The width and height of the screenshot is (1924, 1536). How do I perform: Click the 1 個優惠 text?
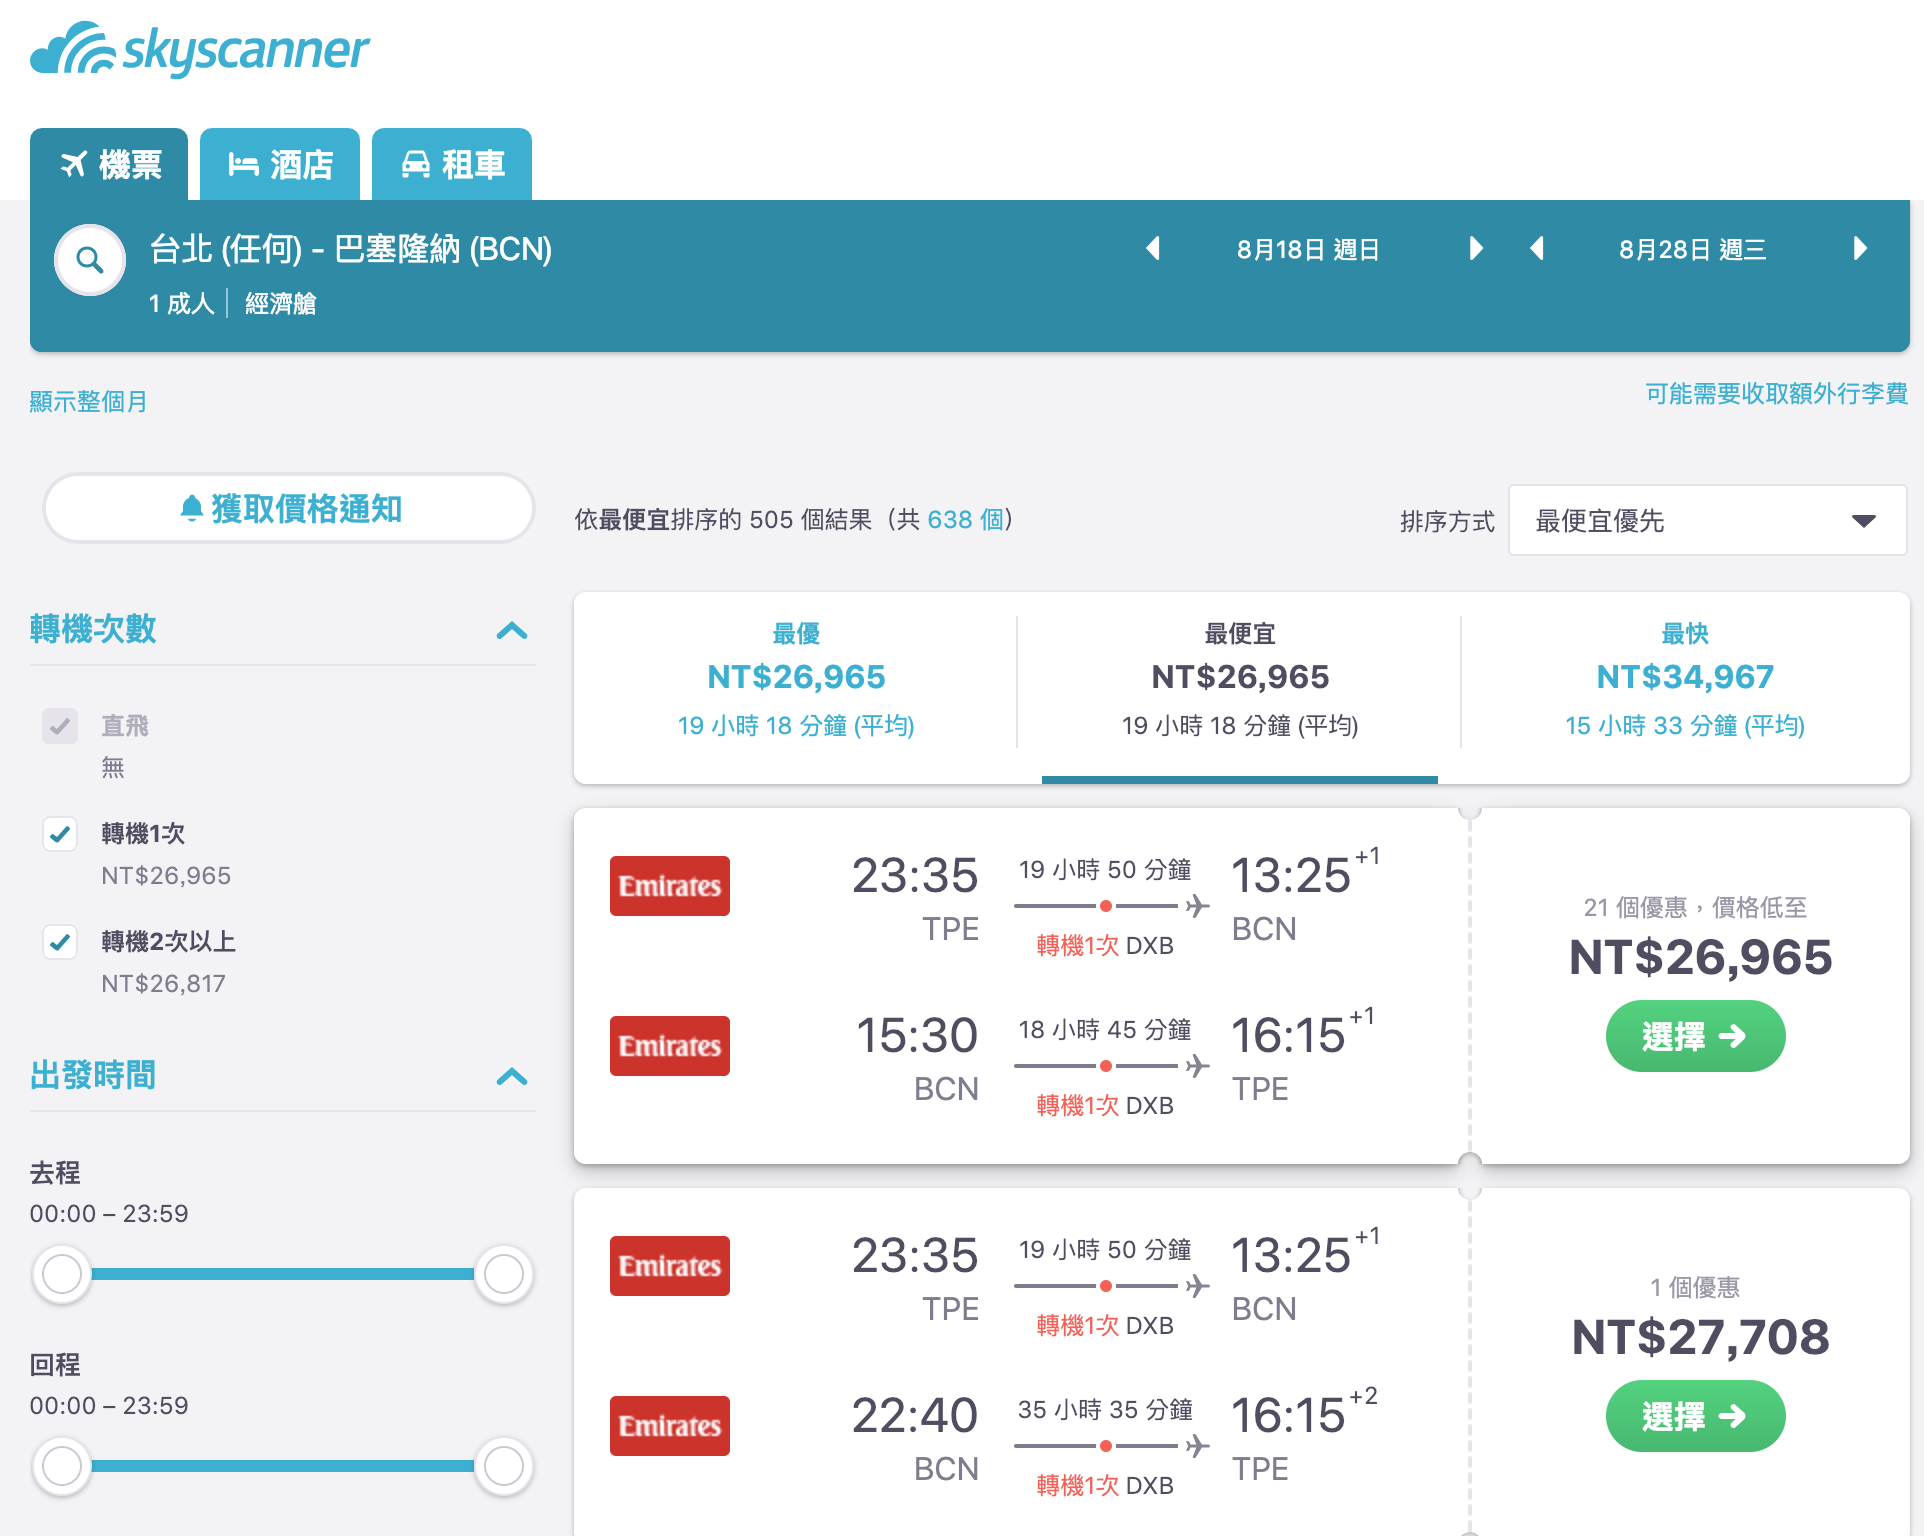tap(1695, 1287)
